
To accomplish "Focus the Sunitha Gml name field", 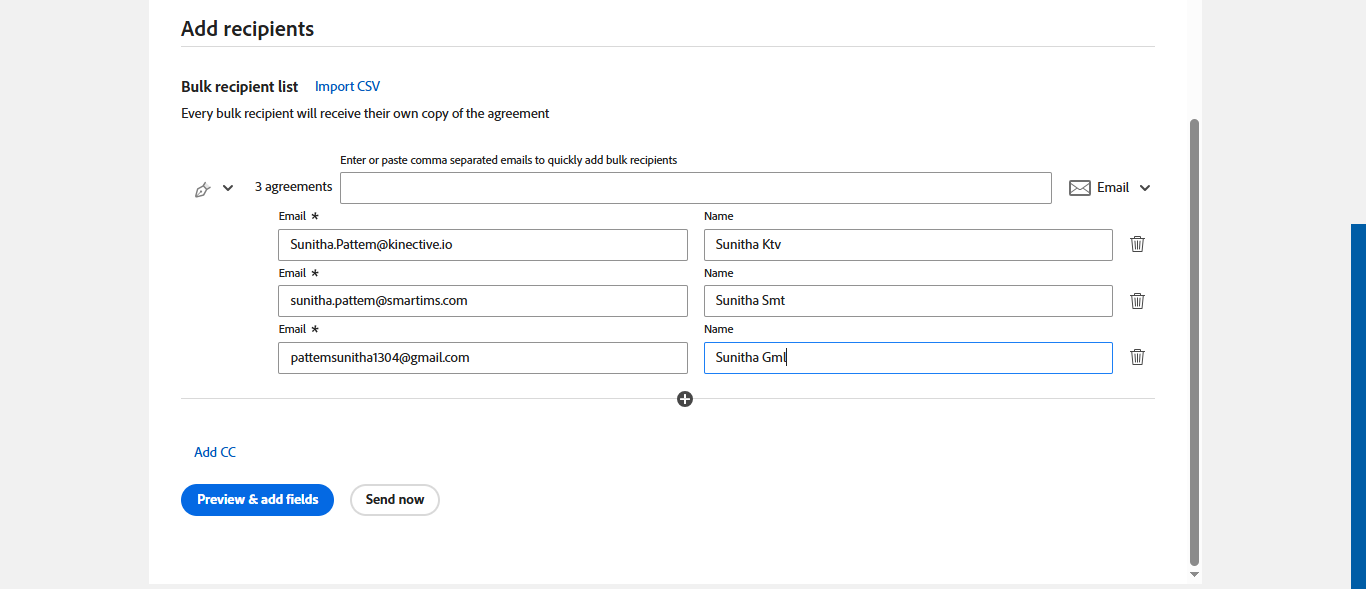I will point(907,358).
